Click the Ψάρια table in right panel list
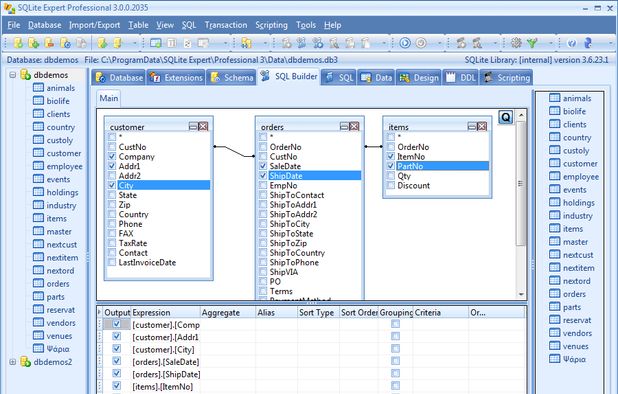The image size is (618, 394). 574,359
